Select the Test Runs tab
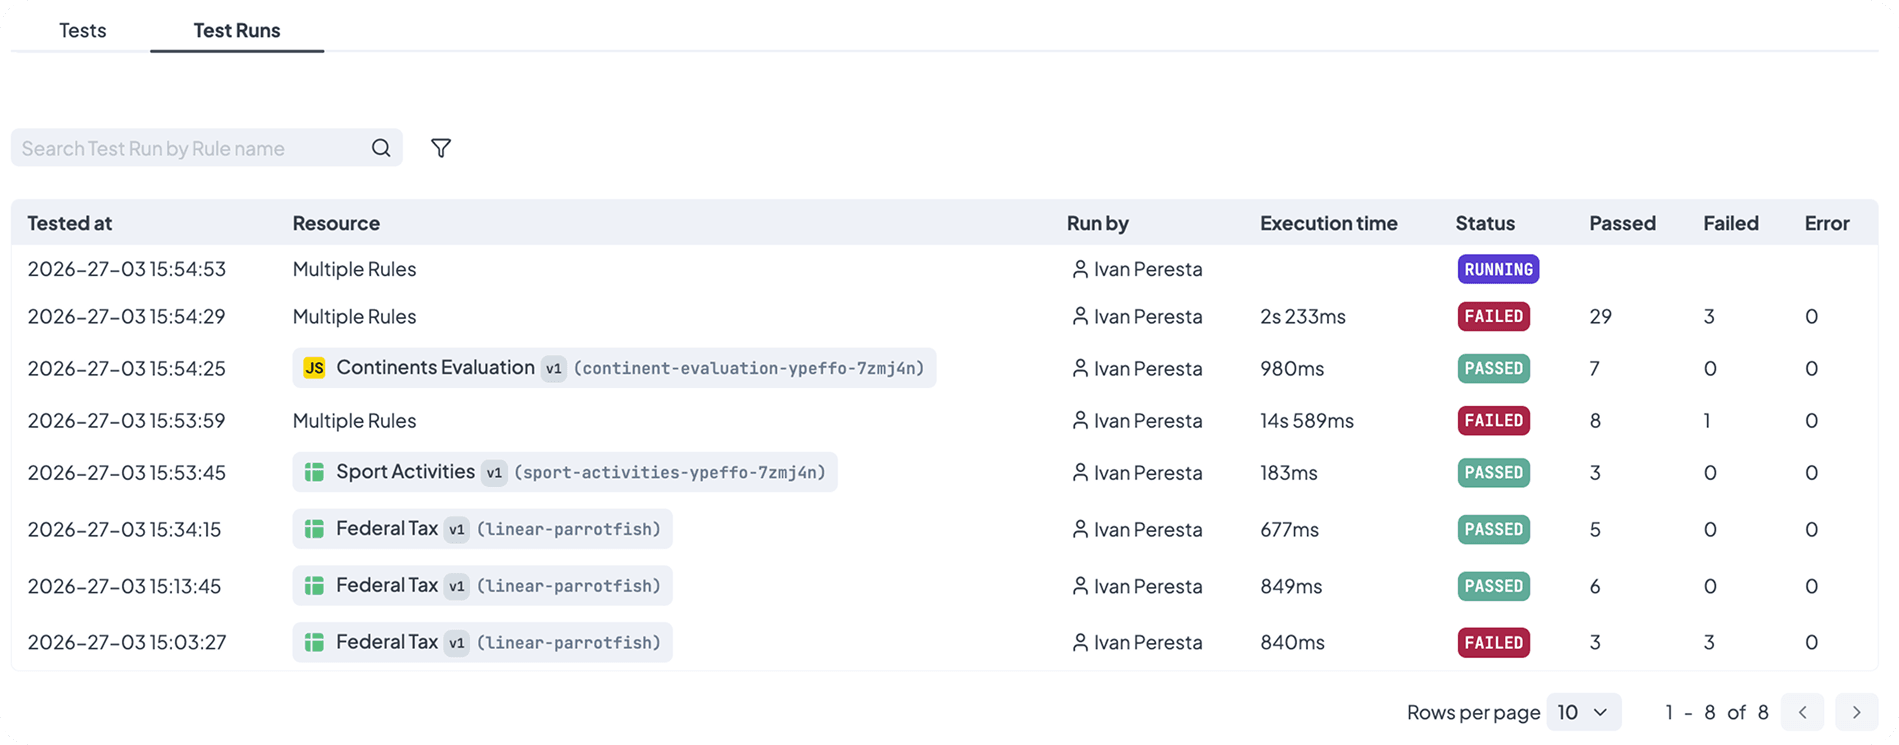1899x745 pixels. 237,30
